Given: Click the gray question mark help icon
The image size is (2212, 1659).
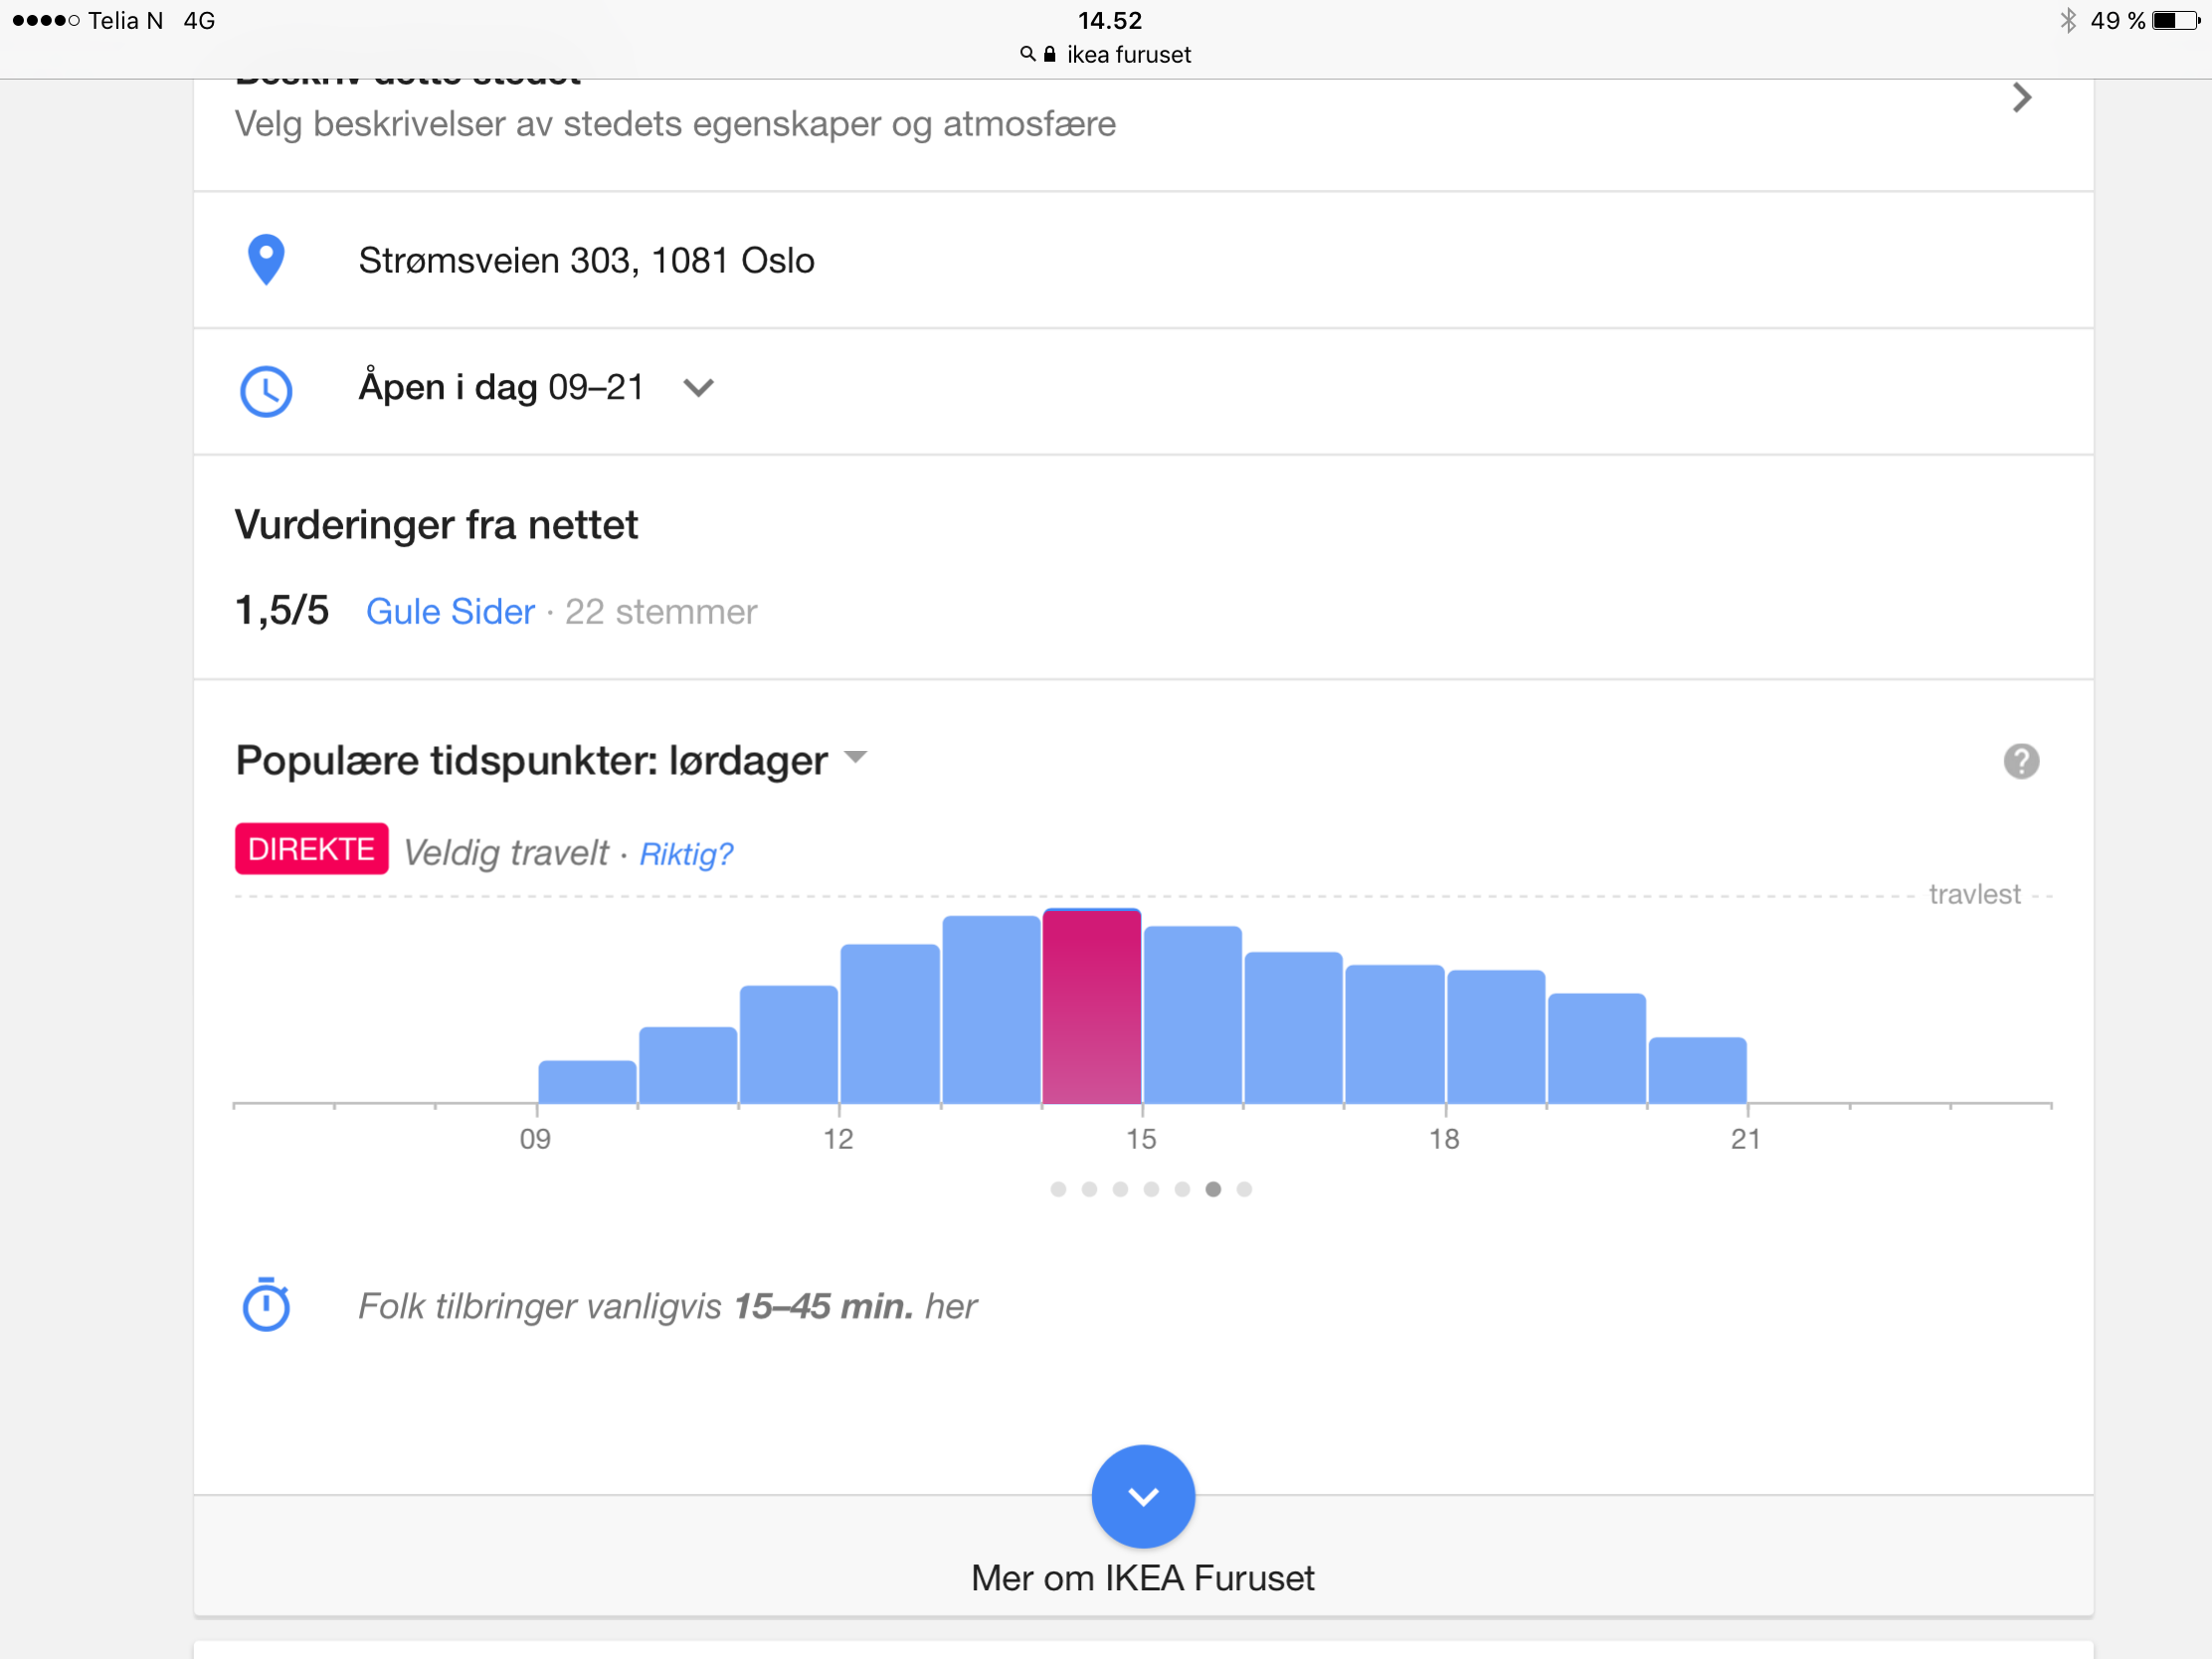Looking at the screenshot, I should tap(2020, 762).
